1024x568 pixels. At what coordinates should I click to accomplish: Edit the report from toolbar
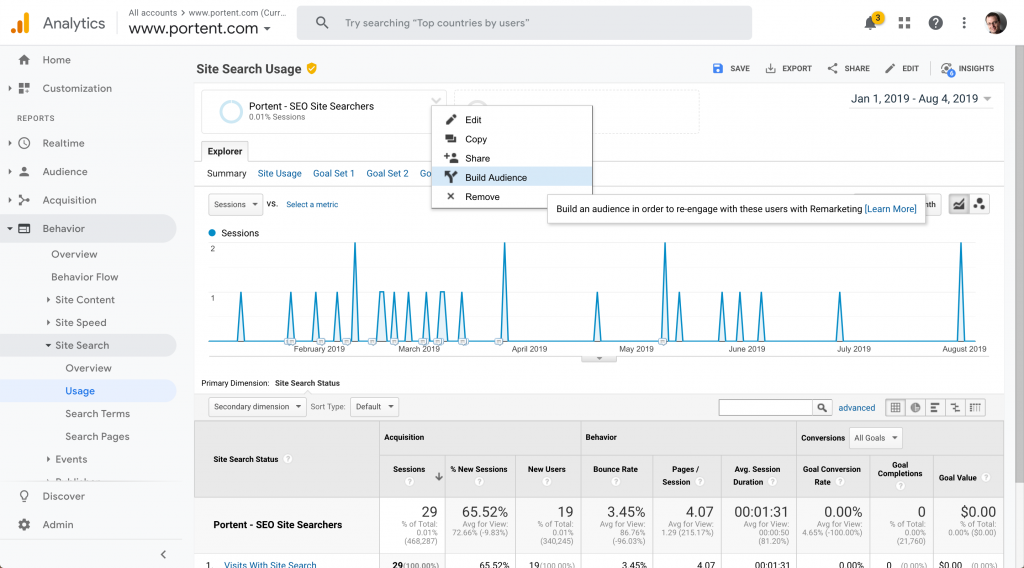(902, 69)
